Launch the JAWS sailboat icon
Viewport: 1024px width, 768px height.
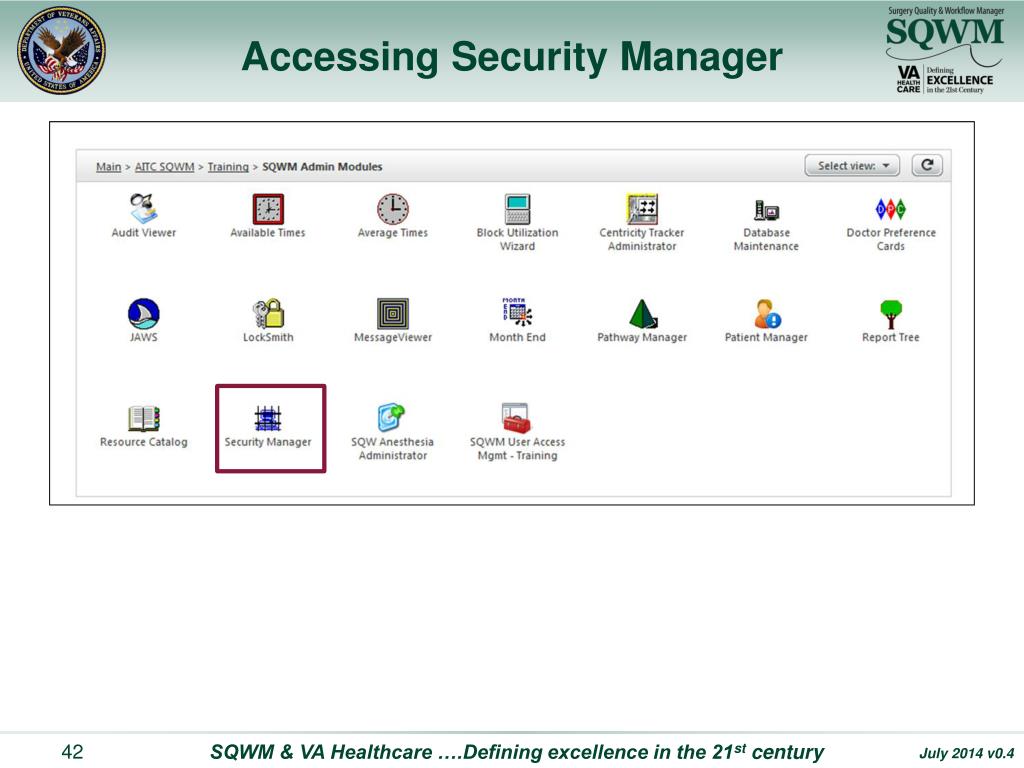pyautogui.click(x=144, y=313)
